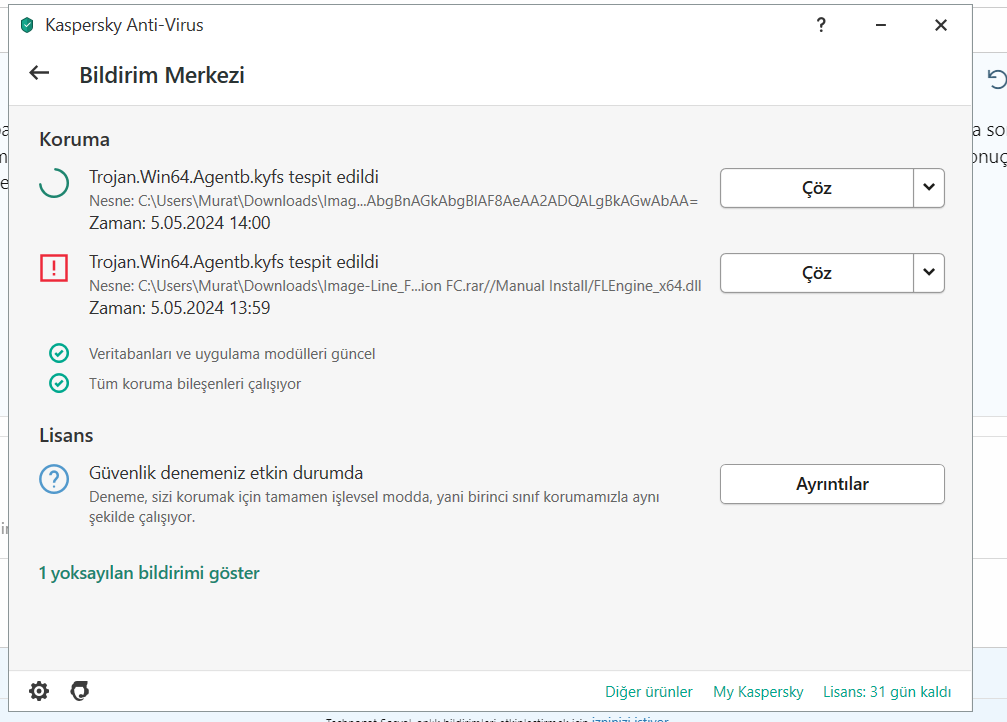
Task: Click green check icon beside Veritabanları status
Action: coord(59,353)
